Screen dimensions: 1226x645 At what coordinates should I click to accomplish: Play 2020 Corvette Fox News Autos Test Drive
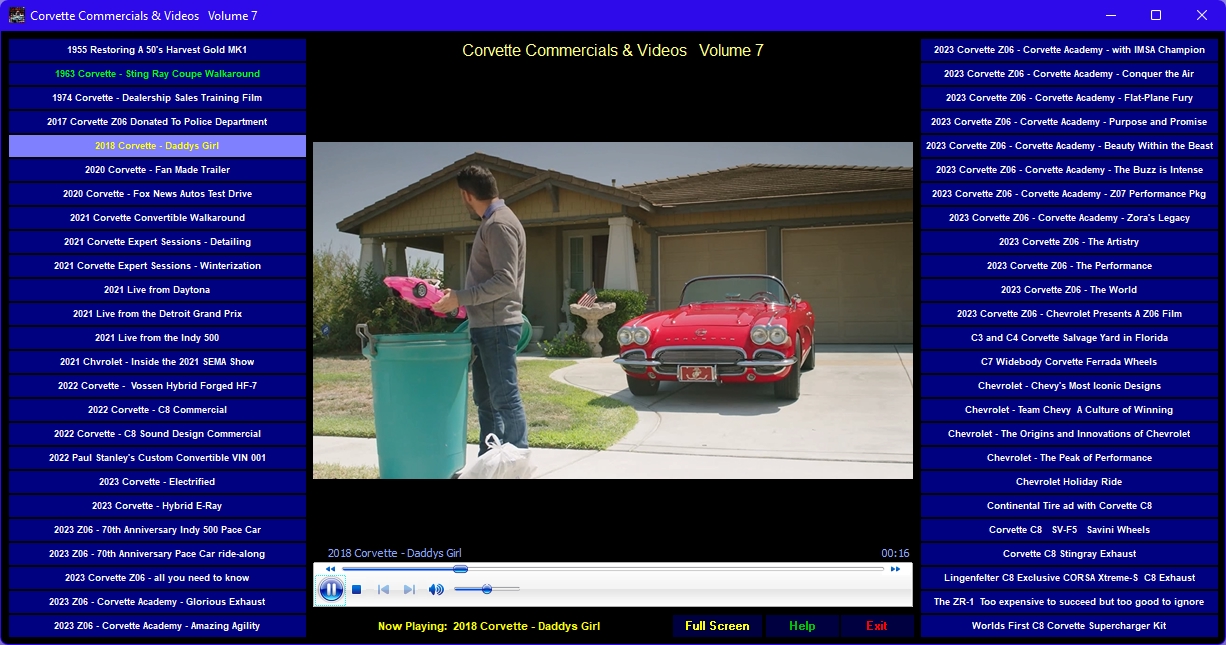pyautogui.click(x=157, y=194)
